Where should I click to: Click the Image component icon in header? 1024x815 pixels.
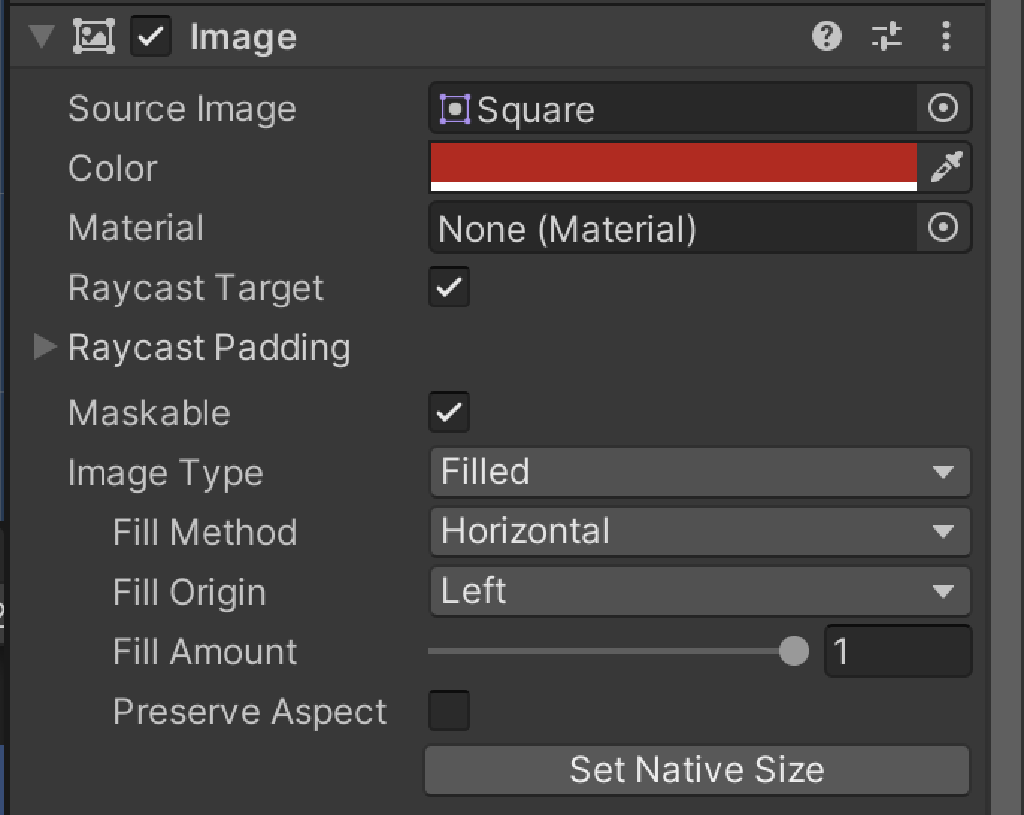point(94,38)
